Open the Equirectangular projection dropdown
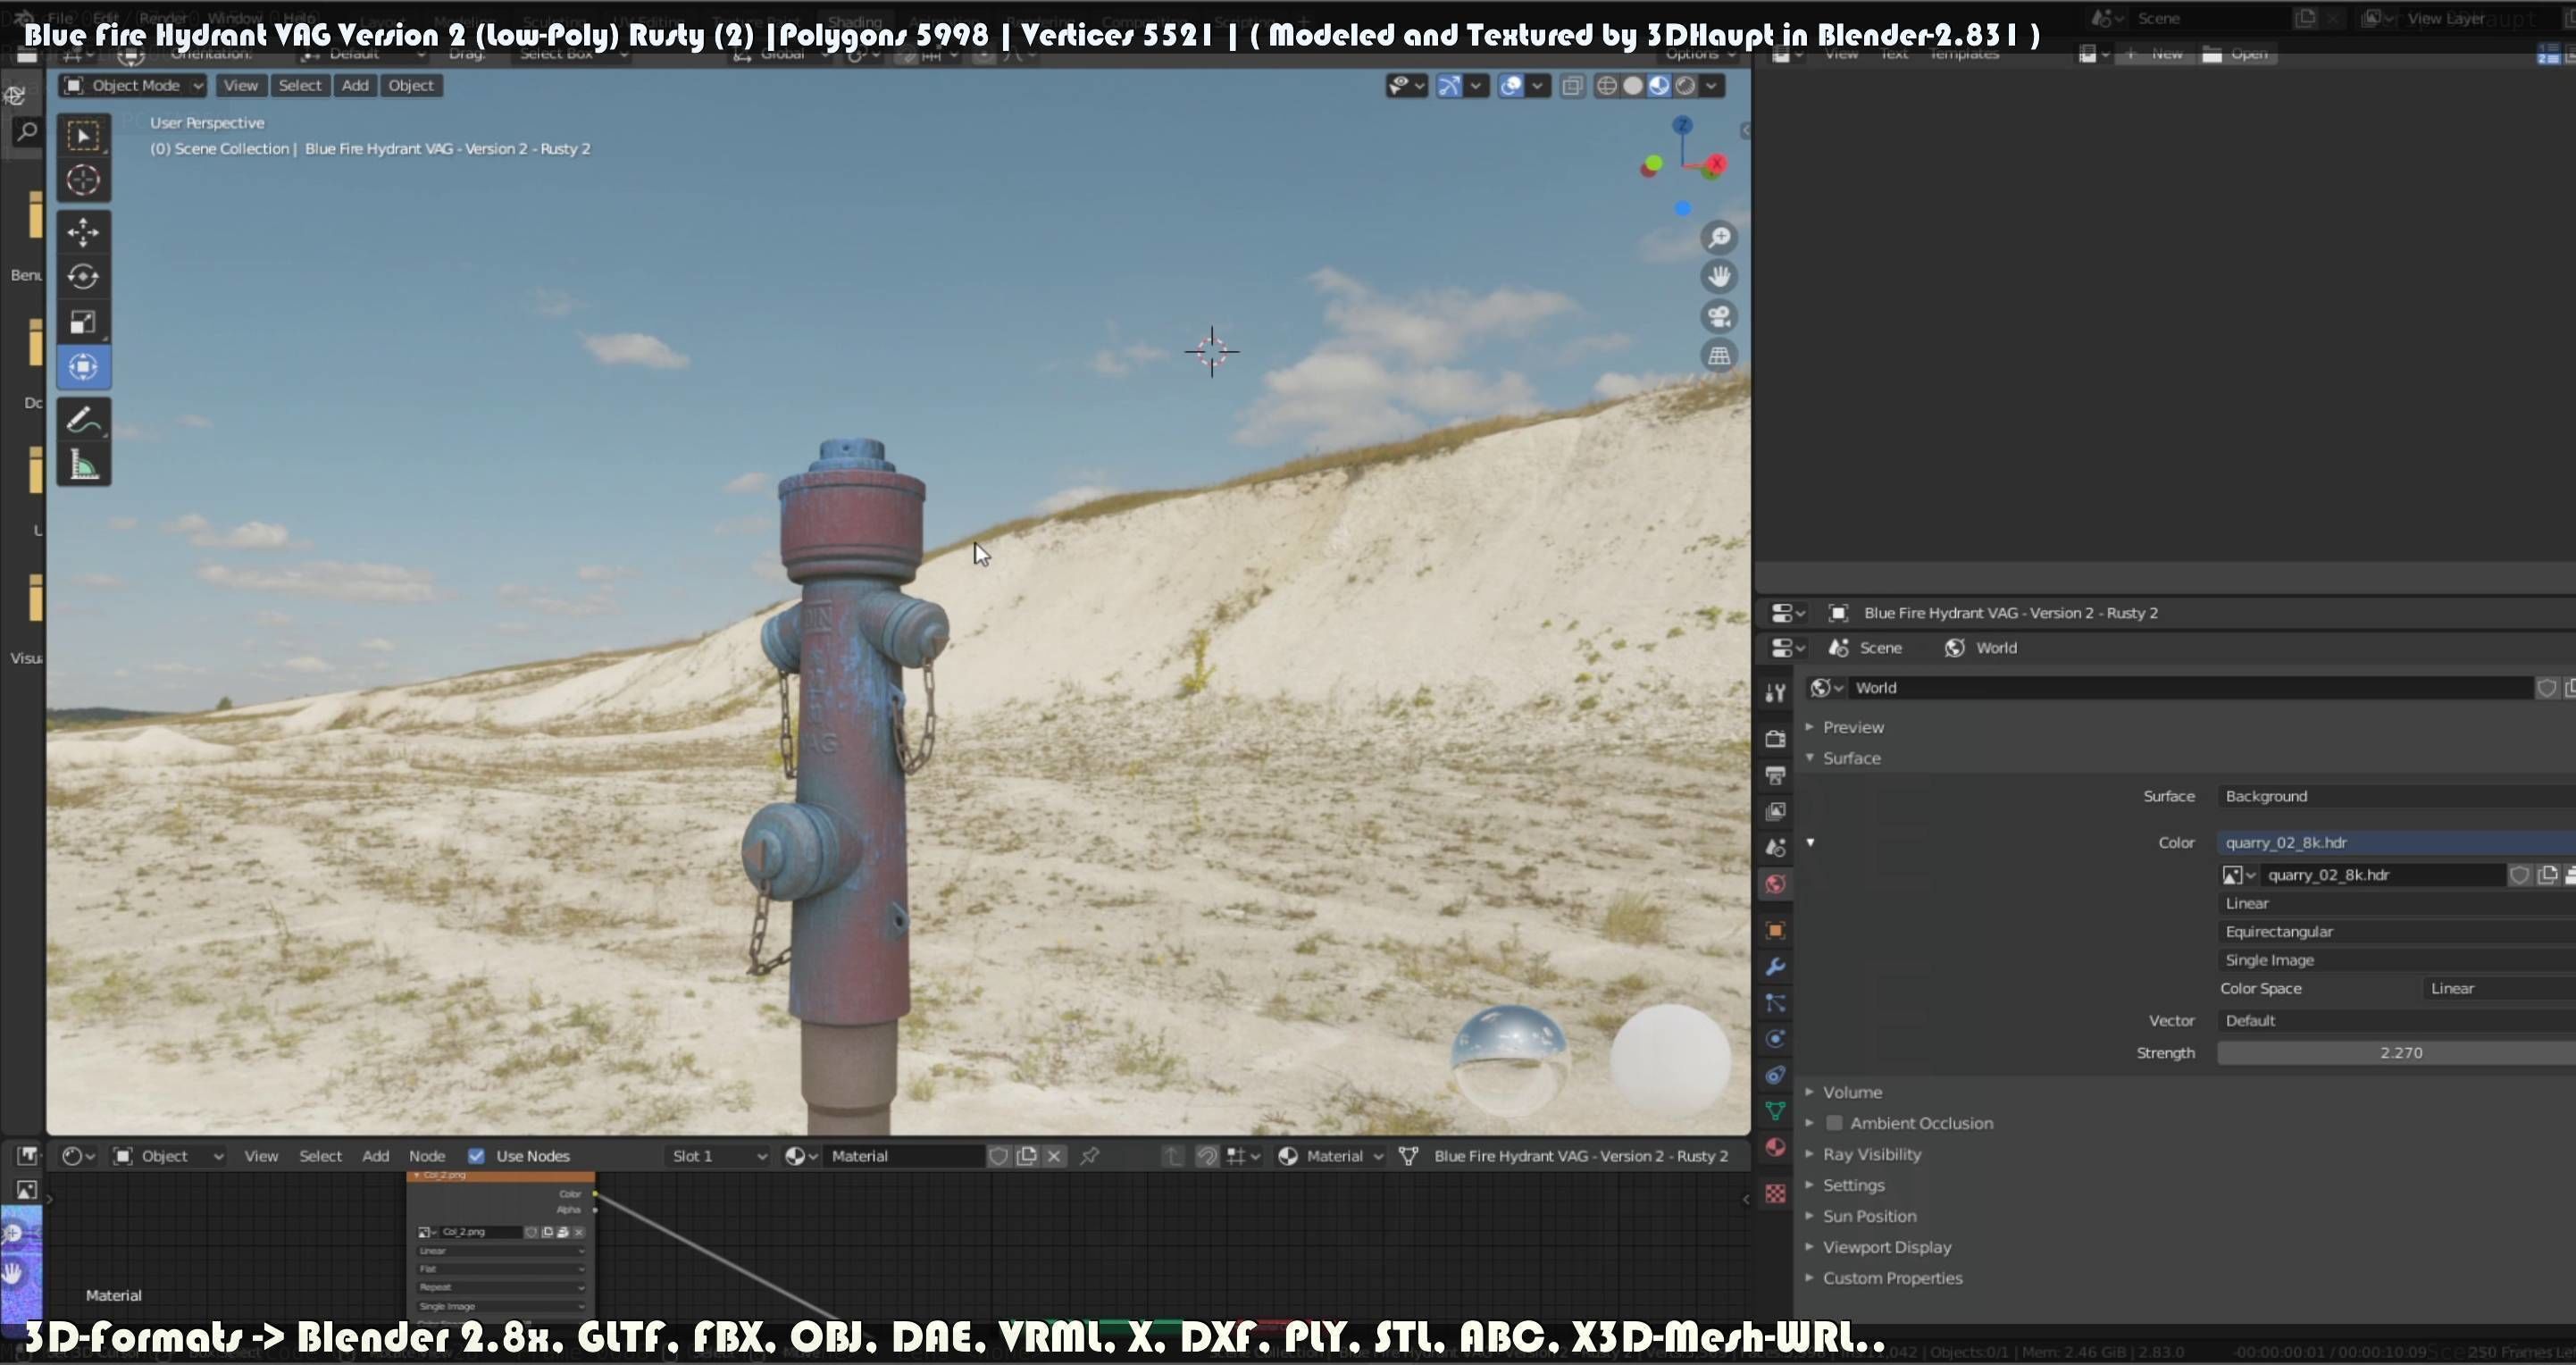The width and height of the screenshot is (2576, 1365). [2396, 931]
